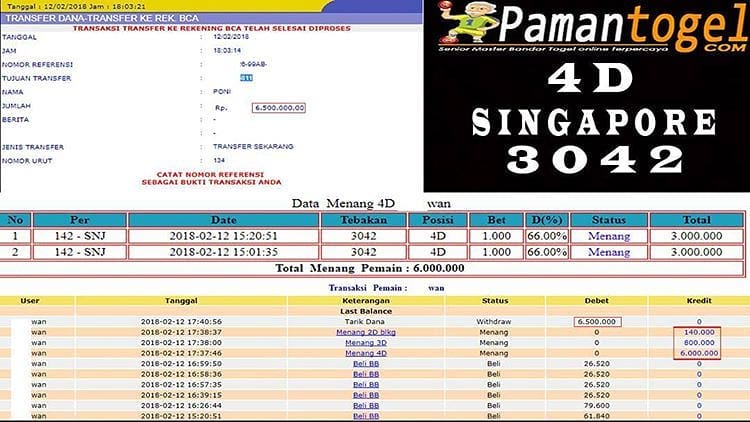Click timestamp 2018-02-12 17:40:56
This screenshot has width=750, height=422.
pos(181,322)
